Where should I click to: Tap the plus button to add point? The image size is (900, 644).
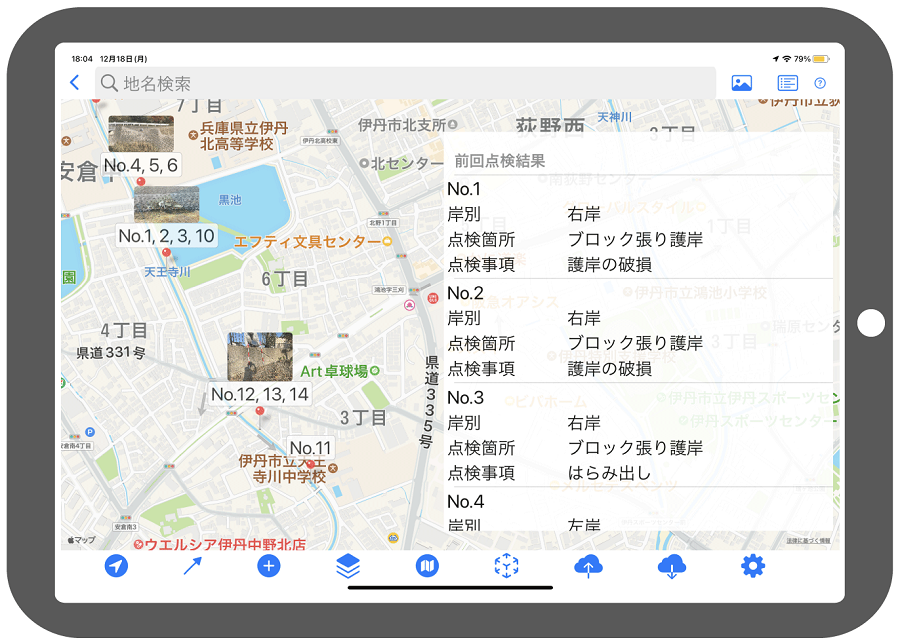point(269,567)
